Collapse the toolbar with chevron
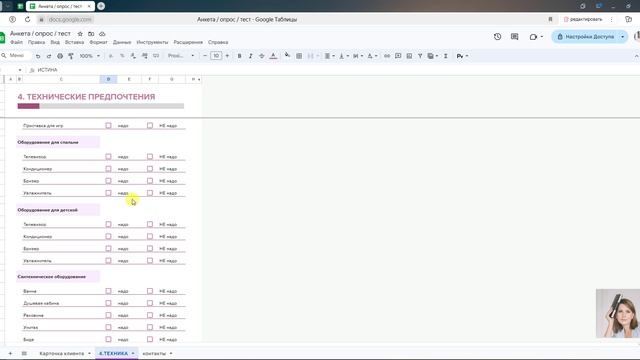 [x=636, y=56]
